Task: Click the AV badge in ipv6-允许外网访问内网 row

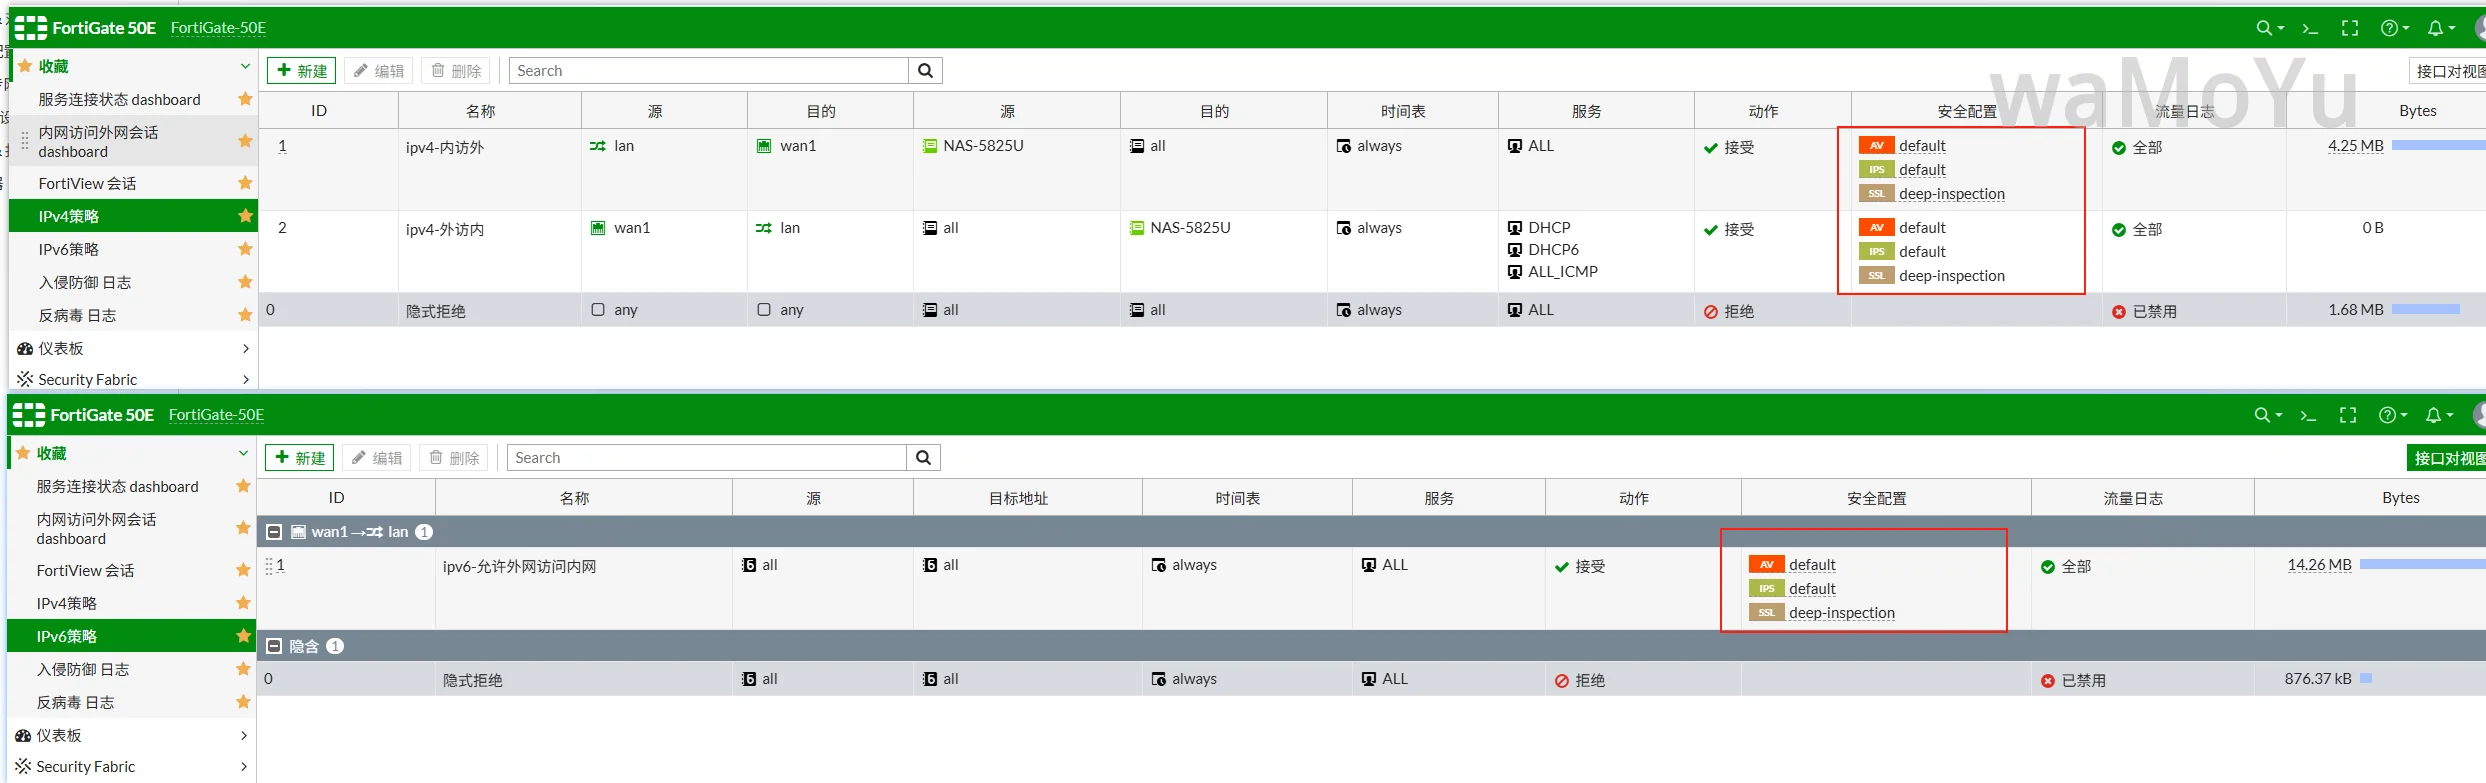Action: 1767,565
